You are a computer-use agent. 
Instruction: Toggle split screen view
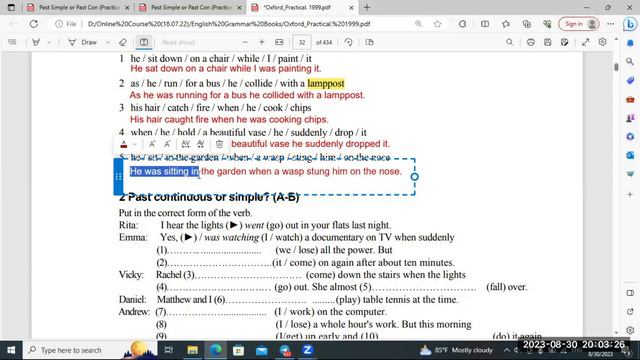point(485,24)
